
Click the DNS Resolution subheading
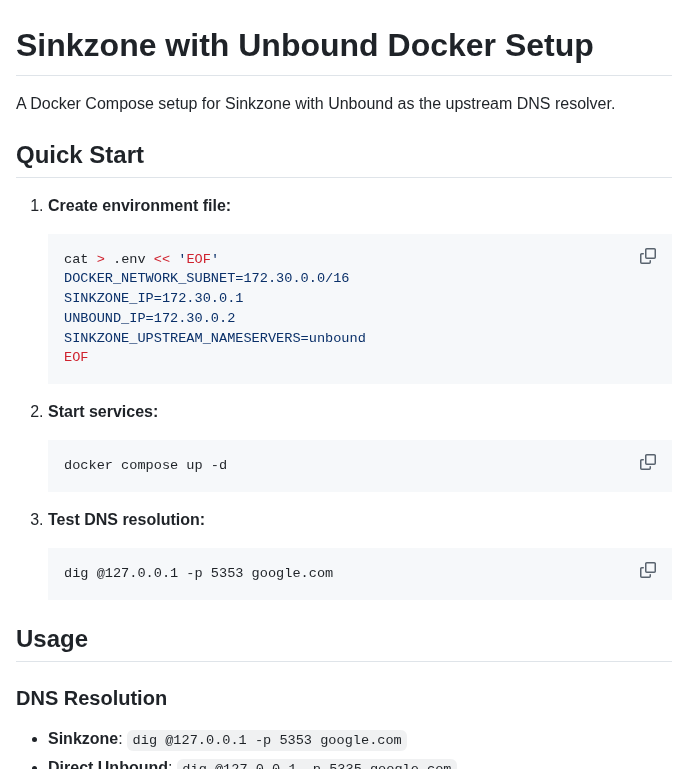coord(91,698)
